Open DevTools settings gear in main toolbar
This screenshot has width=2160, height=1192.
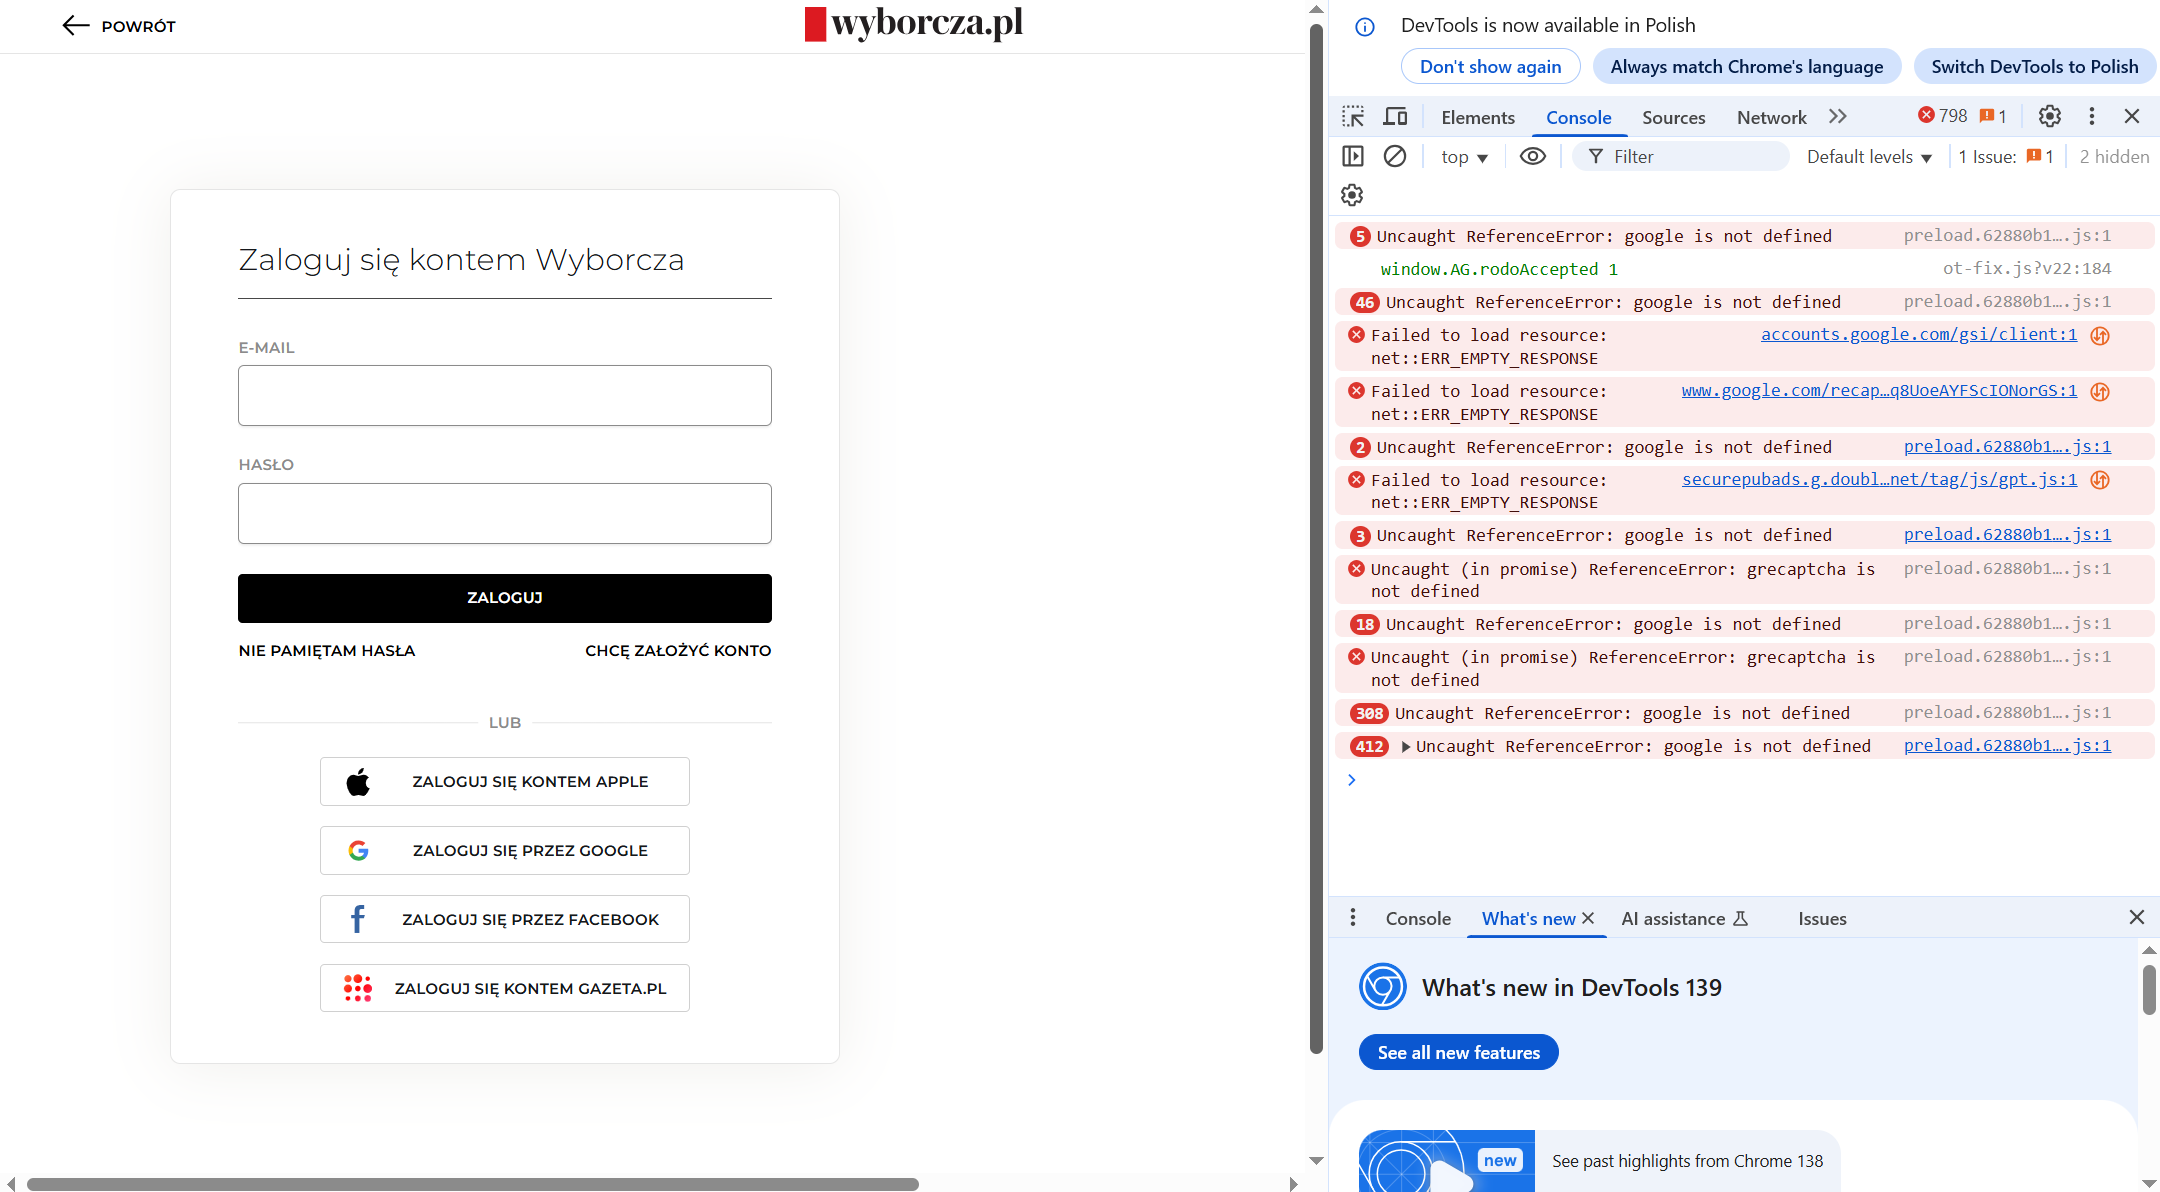pyautogui.click(x=2050, y=117)
